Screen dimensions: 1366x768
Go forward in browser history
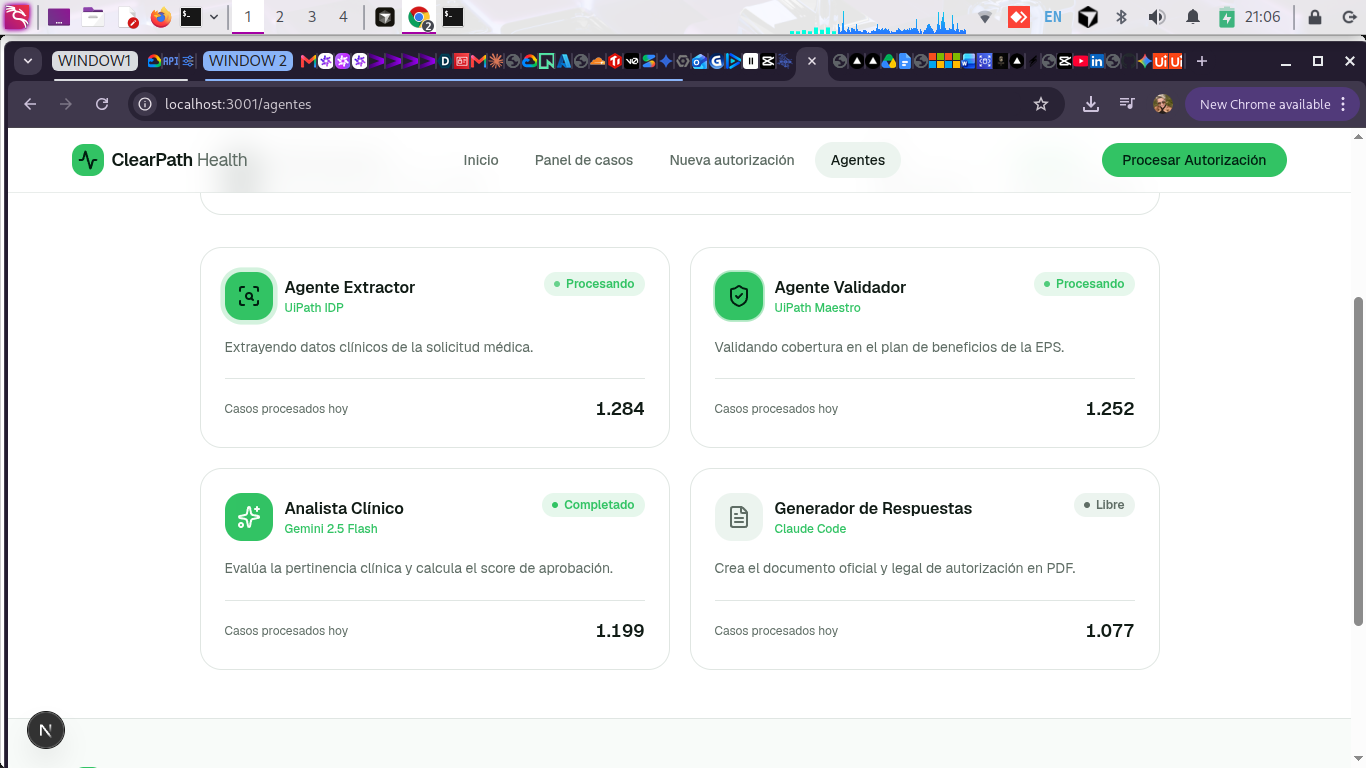pyautogui.click(x=66, y=104)
